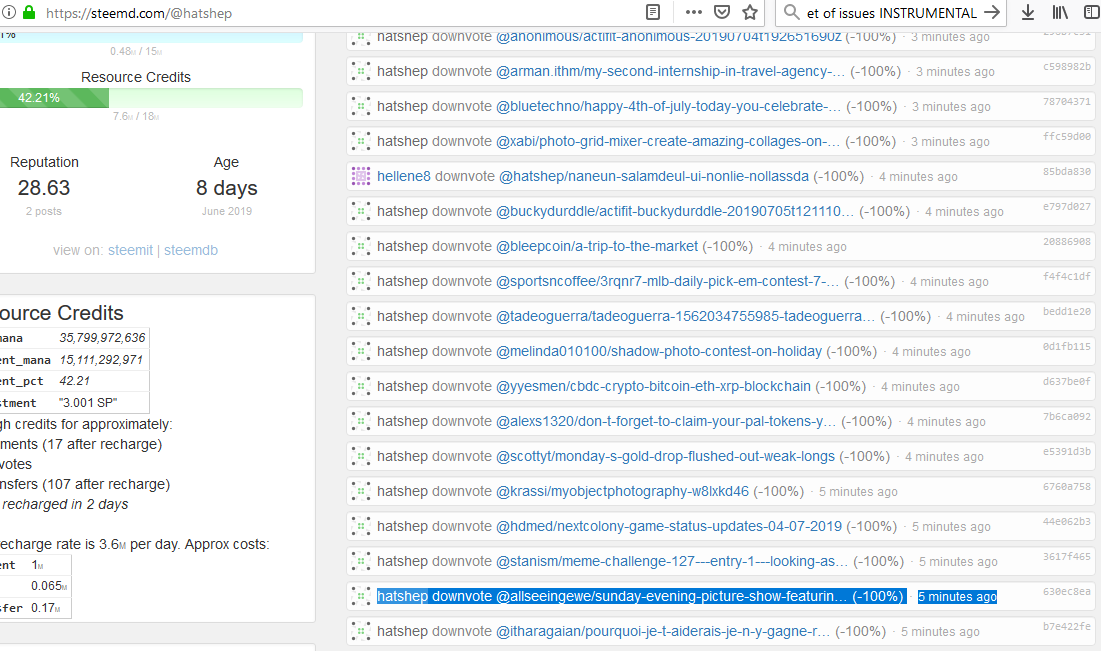This screenshot has height=651, width=1101.
Task: Open the @bleepcoin/a-trip-to-the-market post link
Action: coord(597,246)
